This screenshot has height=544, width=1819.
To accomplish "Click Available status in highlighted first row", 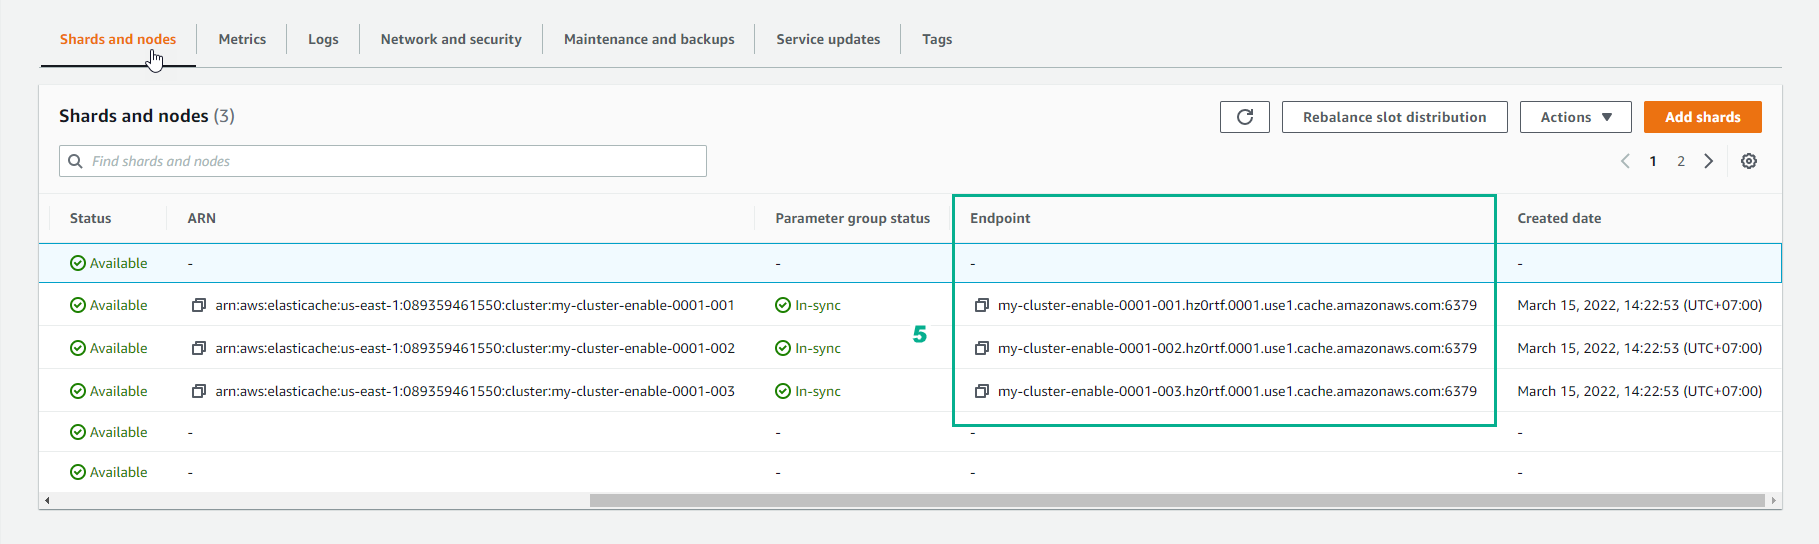I will click(x=109, y=263).
